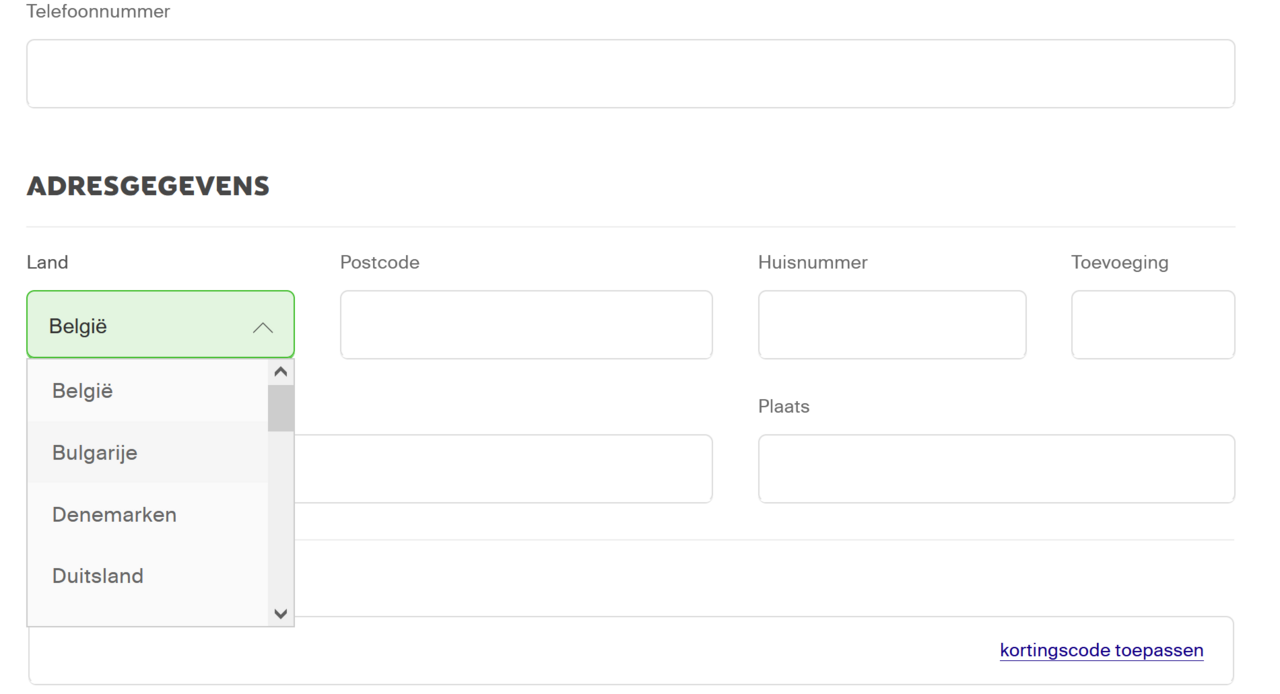Collapse the Land dropdown using its chevron arrow

(262, 327)
